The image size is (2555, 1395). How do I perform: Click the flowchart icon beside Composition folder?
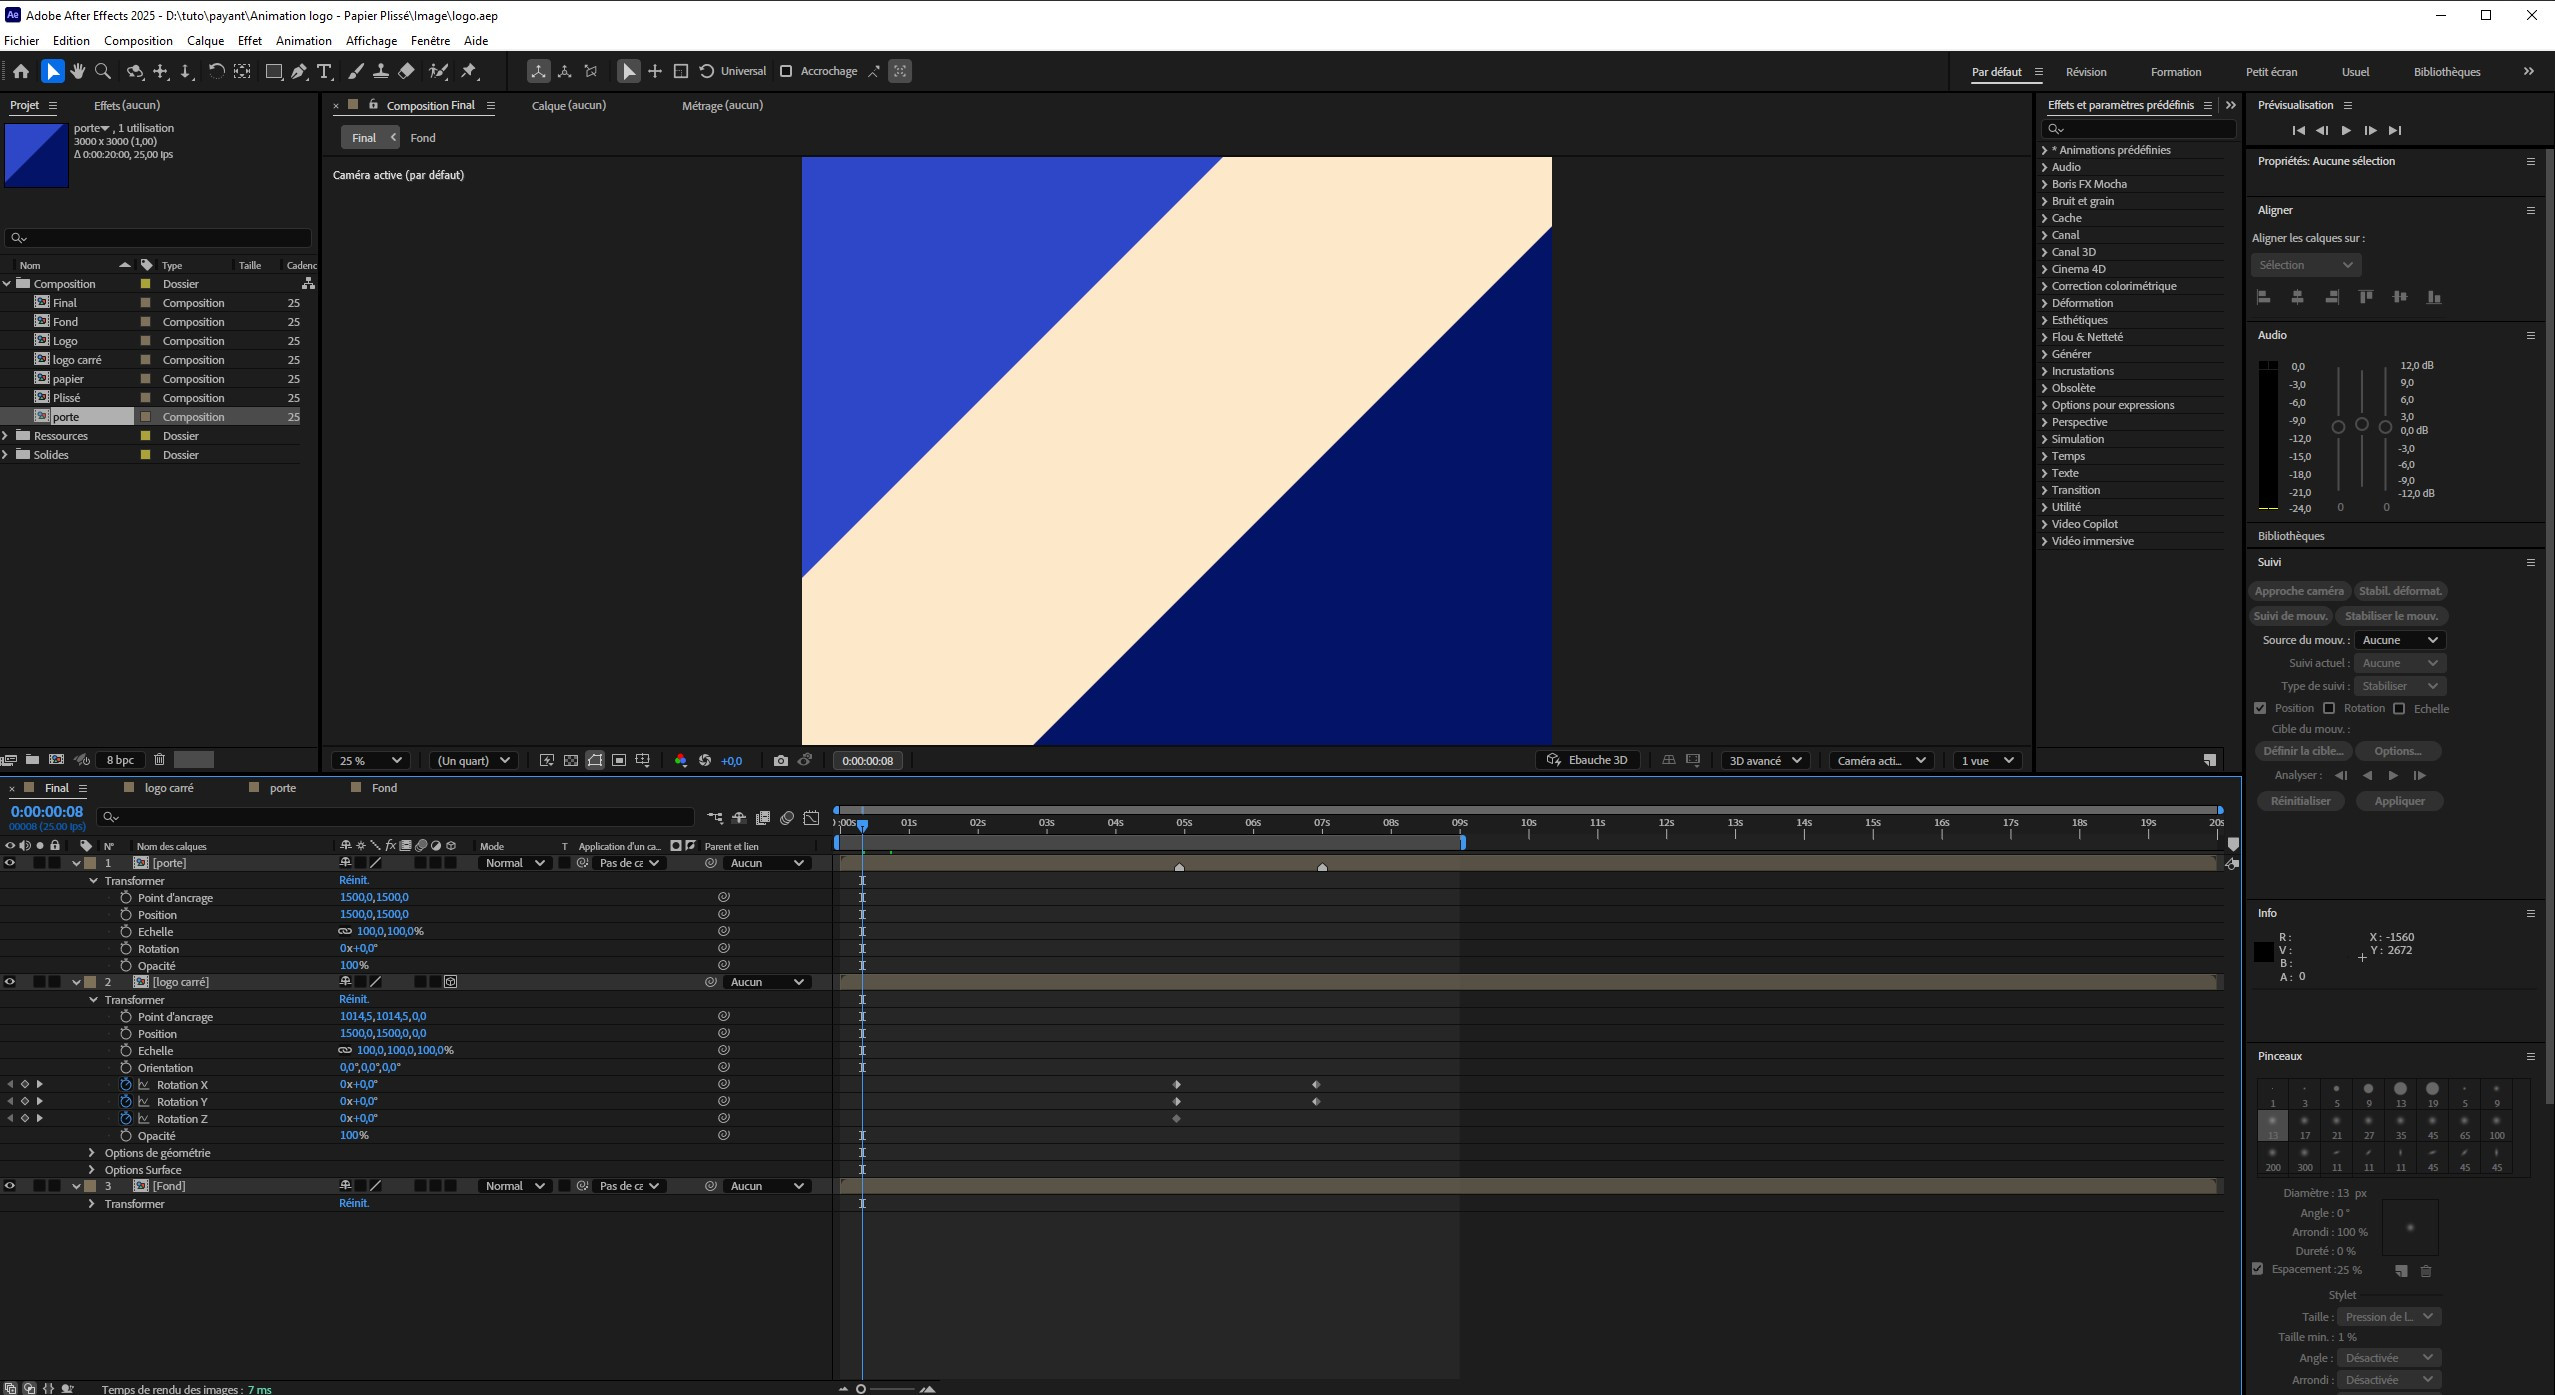point(308,284)
